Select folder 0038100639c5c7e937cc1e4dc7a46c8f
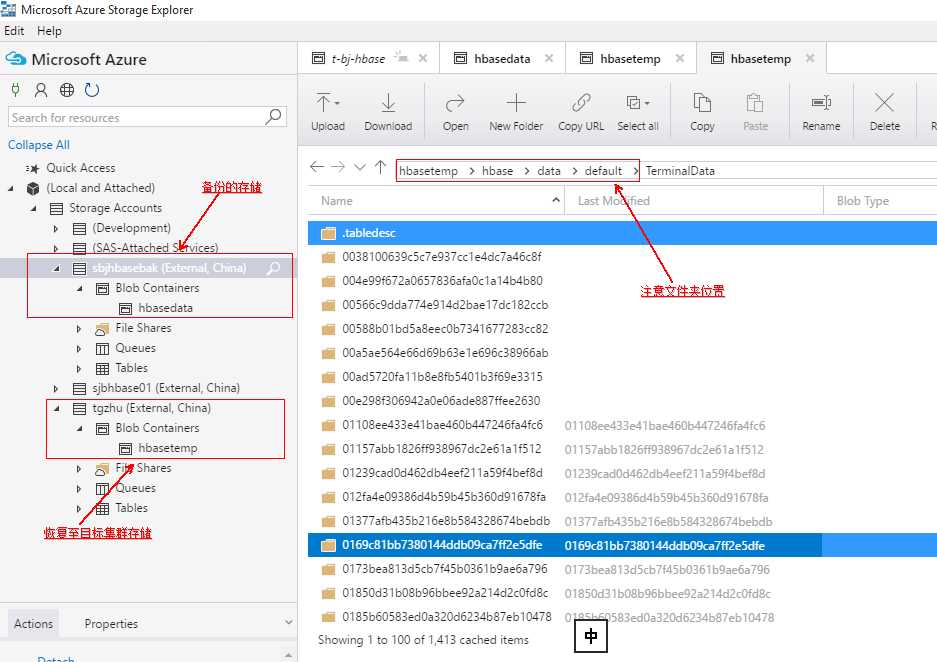Image resolution: width=937 pixels, height=662 pixels. pyautogui.click(x=442, y=257)
